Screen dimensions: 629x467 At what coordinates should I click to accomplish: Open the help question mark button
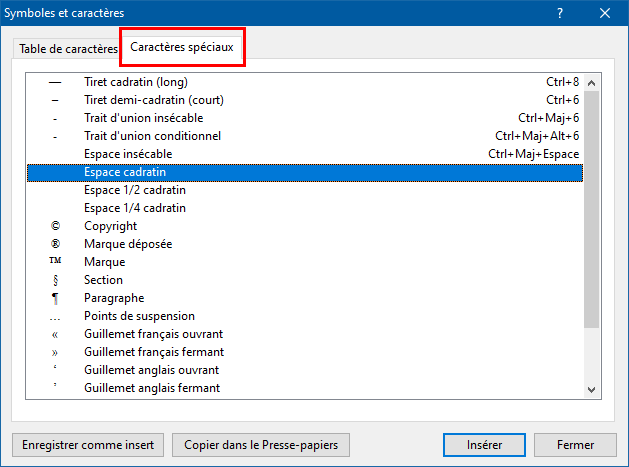(x=559, y=13)
